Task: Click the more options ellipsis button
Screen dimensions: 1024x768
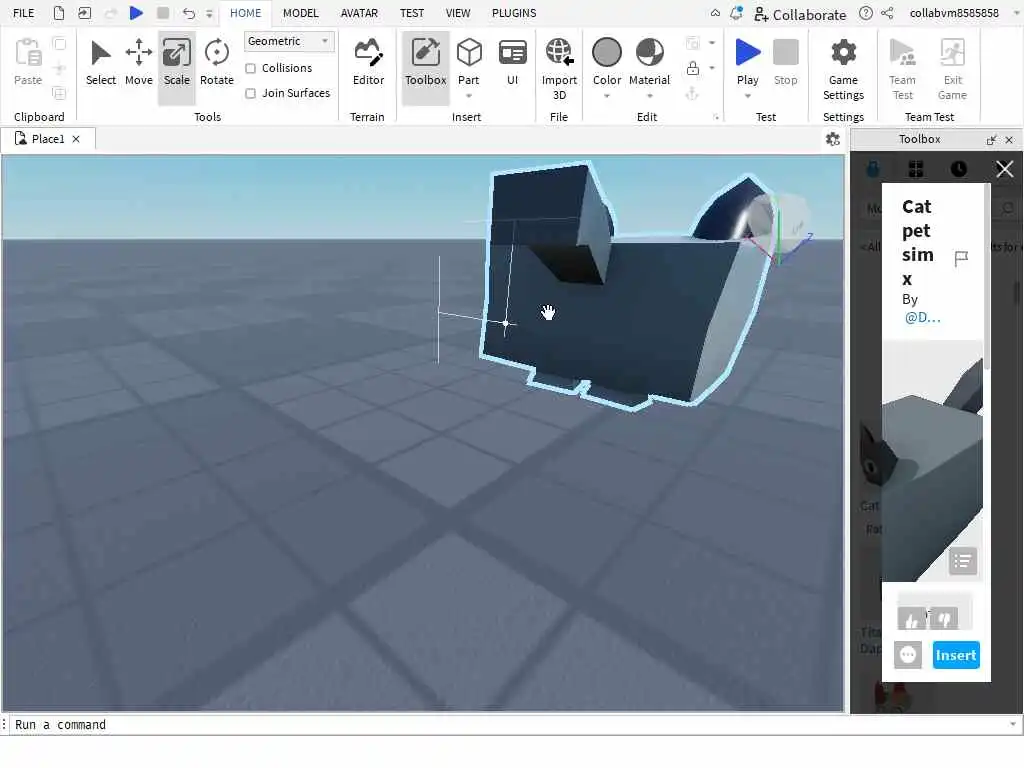Action: pyautogui.click(x=908, y=655)
